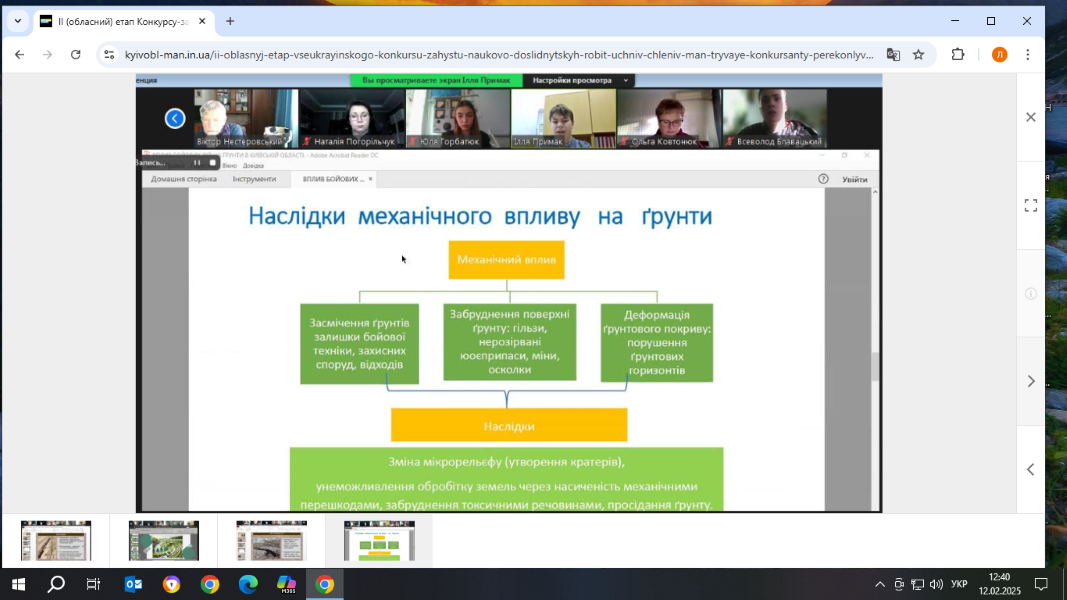Viewport: 1067px width, 600px height.
Task: Open a new browser tab
Action: pos(230,21)
